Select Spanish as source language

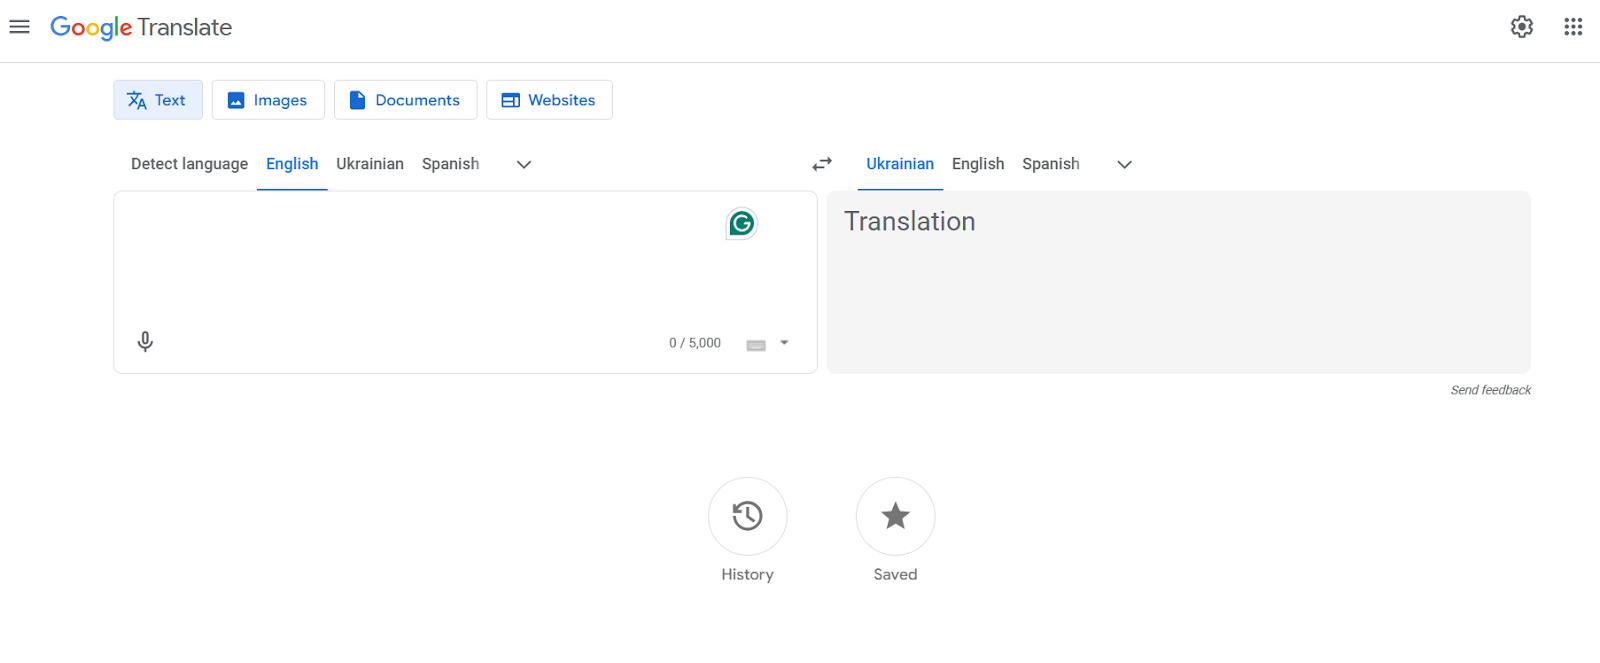(x=450, y=164)
